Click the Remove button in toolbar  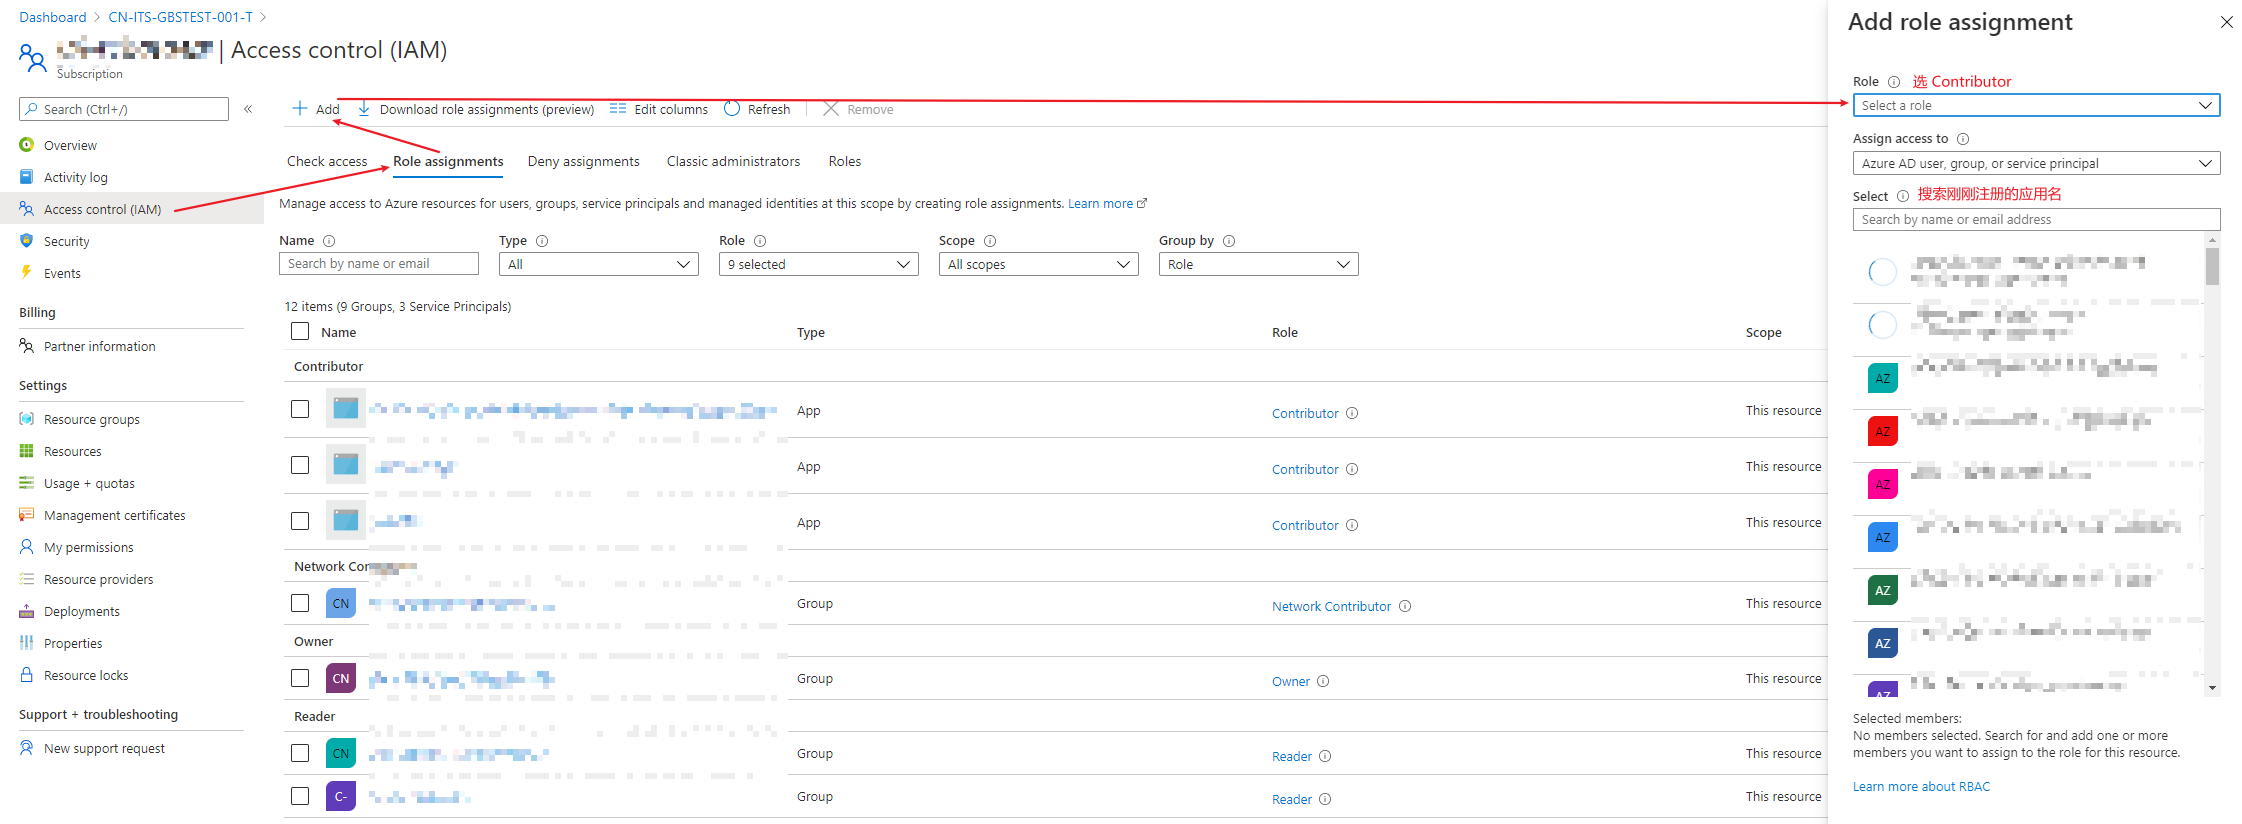pos(859,109)
